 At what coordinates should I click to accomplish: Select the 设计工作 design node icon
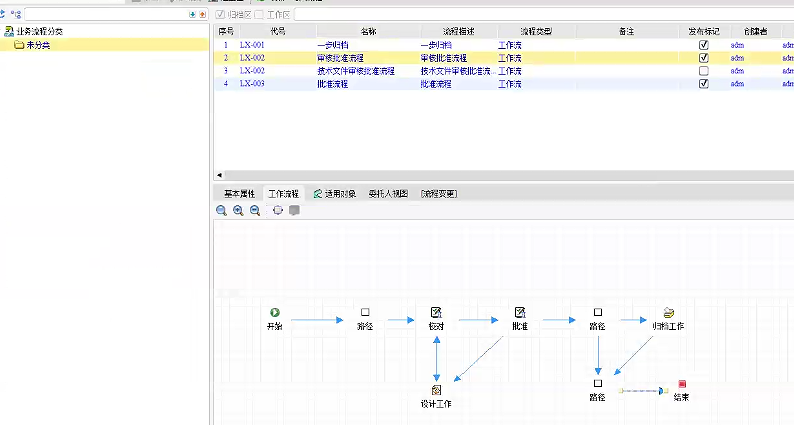[x=436, y=390]
